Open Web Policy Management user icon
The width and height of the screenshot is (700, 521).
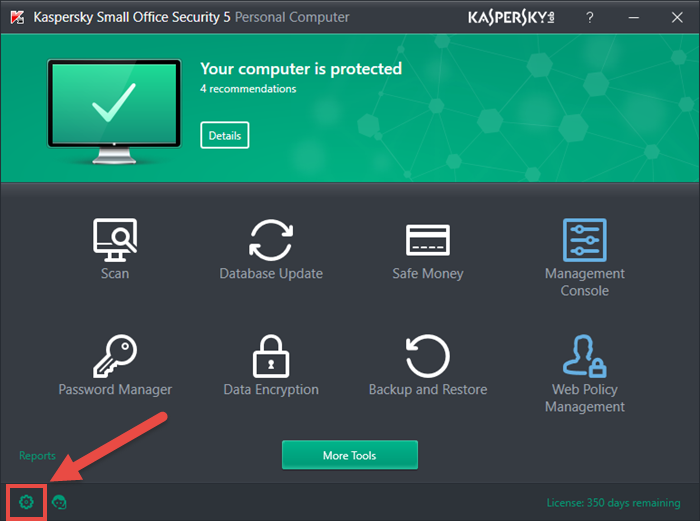click(x=584, y=356)
